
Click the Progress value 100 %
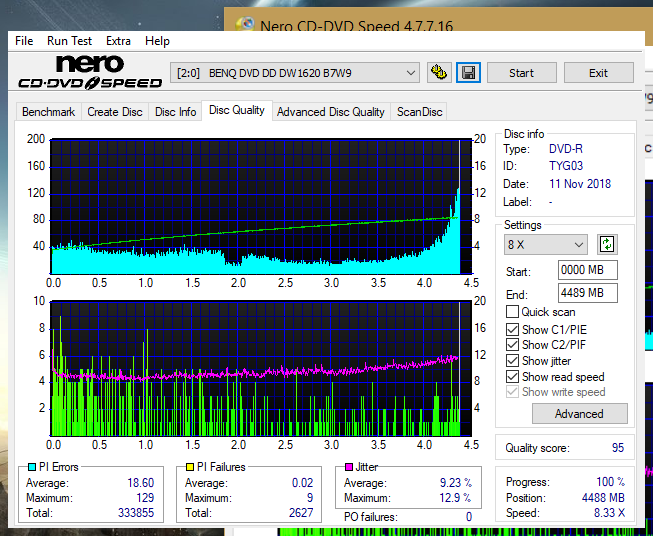[610, 482]
